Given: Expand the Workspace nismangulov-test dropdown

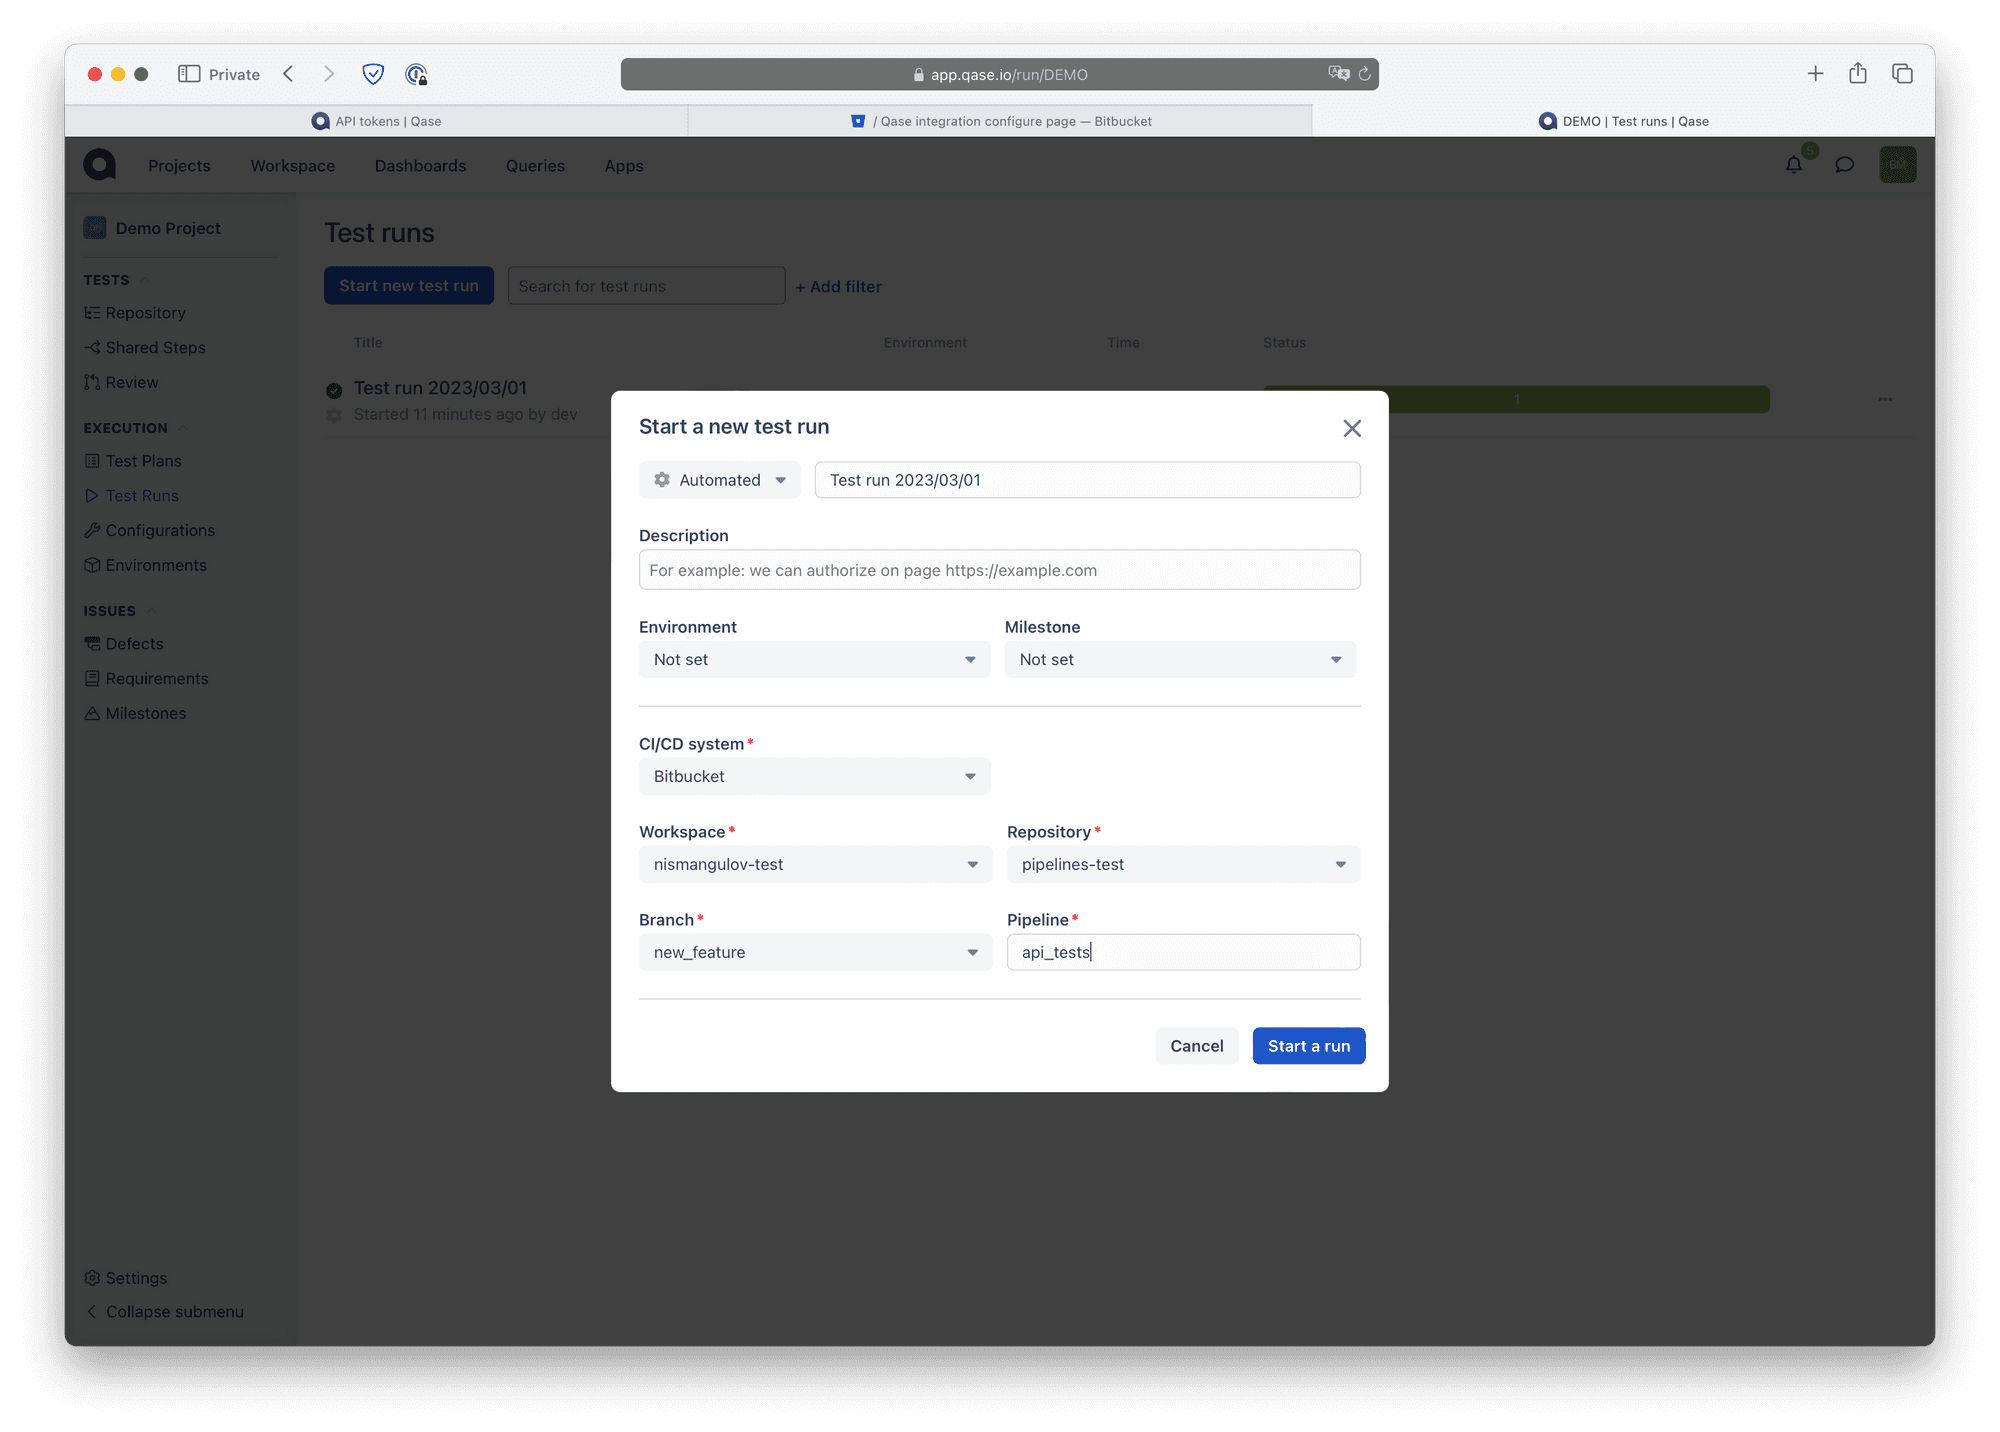Looking at the screenshot, I should [x=815, y=865].
